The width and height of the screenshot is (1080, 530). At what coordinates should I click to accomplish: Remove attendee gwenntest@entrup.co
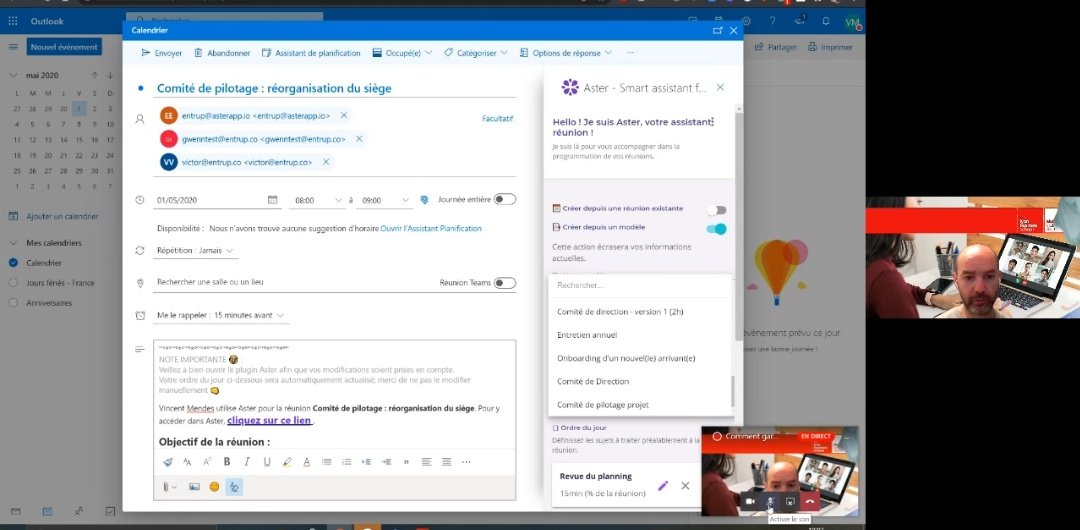pos(359,139)
